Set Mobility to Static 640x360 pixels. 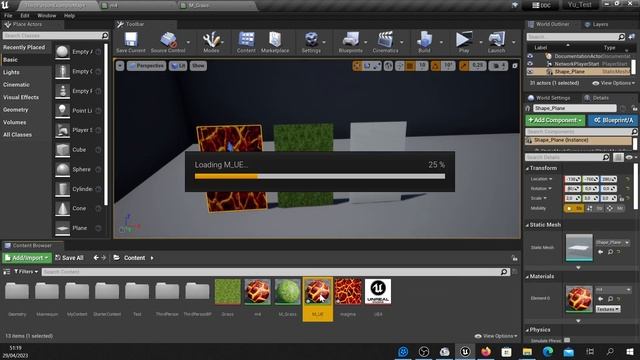click(x=573, y=209)
